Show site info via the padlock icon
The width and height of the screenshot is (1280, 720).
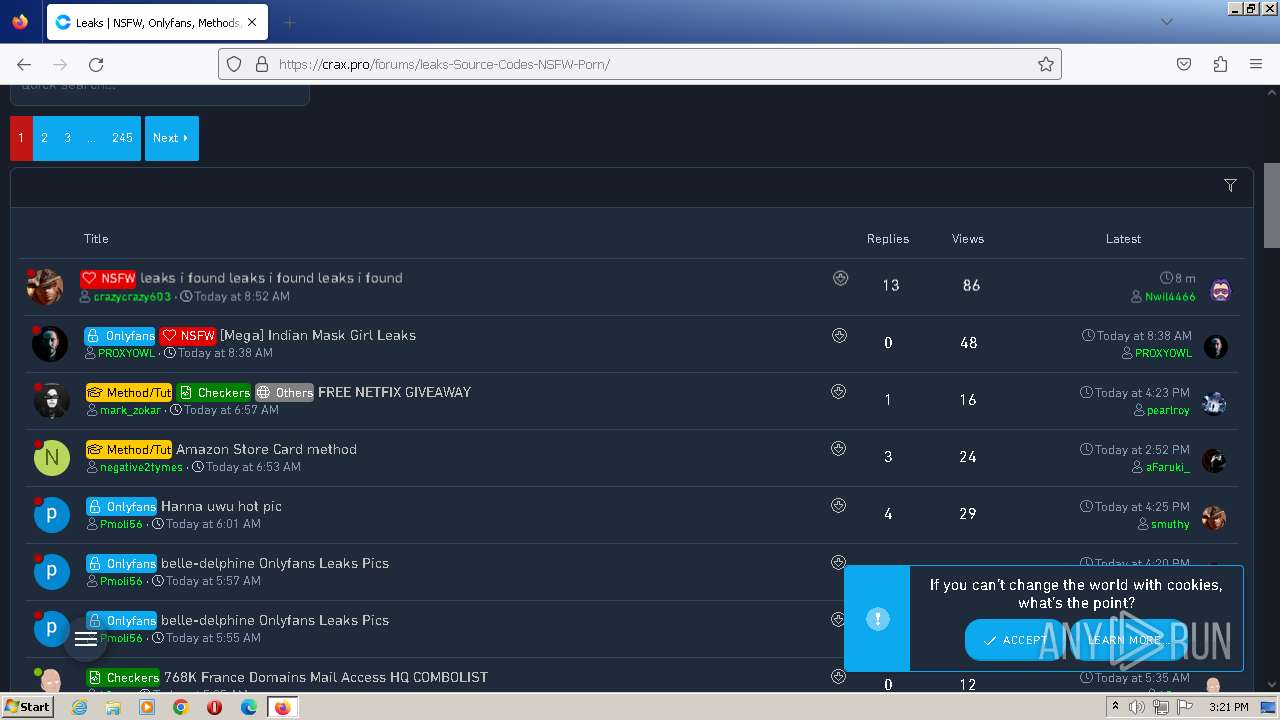262,64
